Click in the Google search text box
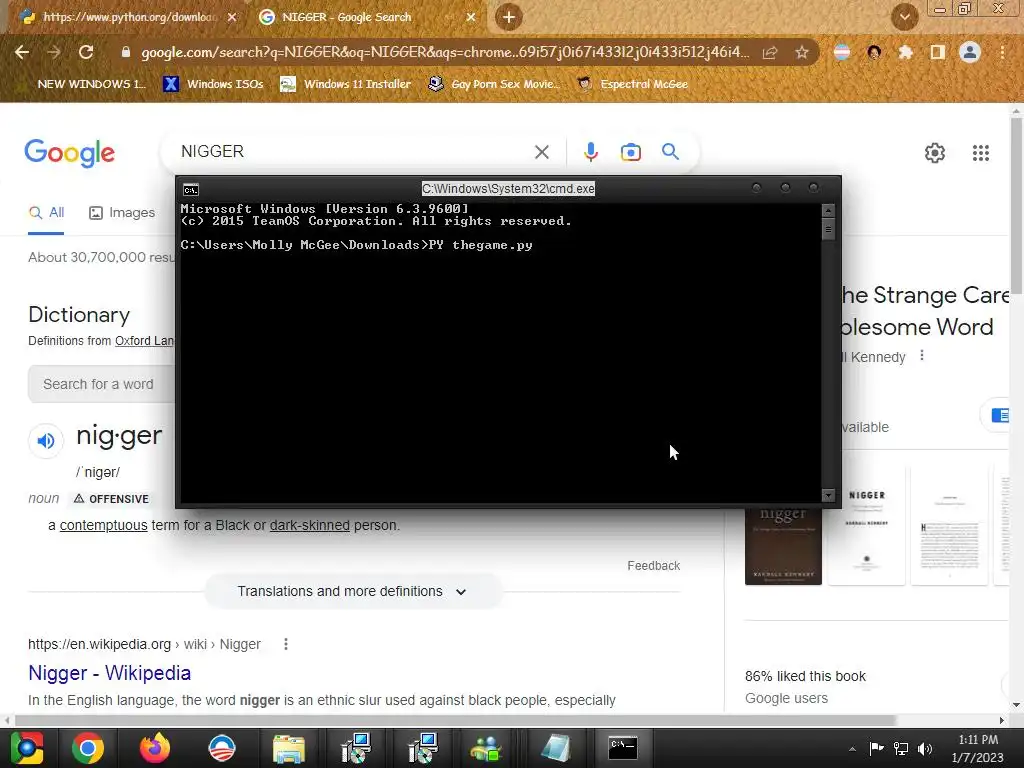Image resolution: width=1024 pixels, height=768 pixels. pos(353,152)
